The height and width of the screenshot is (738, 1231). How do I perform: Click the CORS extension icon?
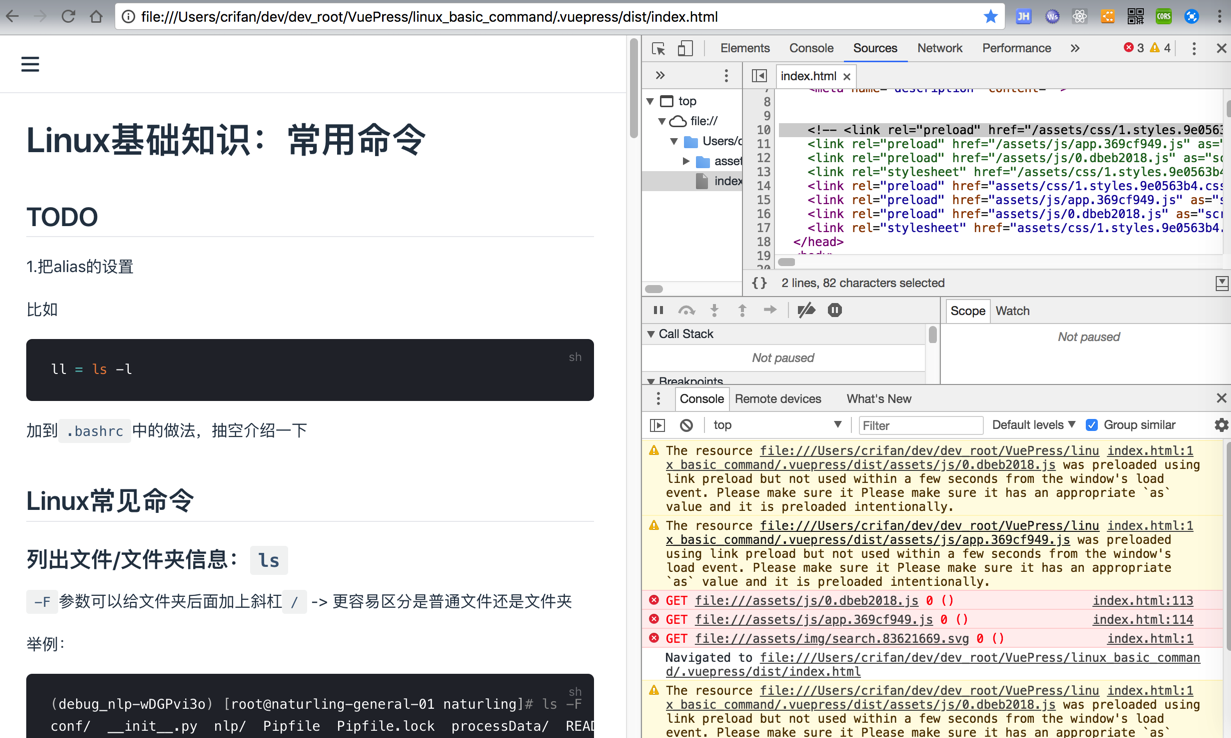tap(1163, 16)
